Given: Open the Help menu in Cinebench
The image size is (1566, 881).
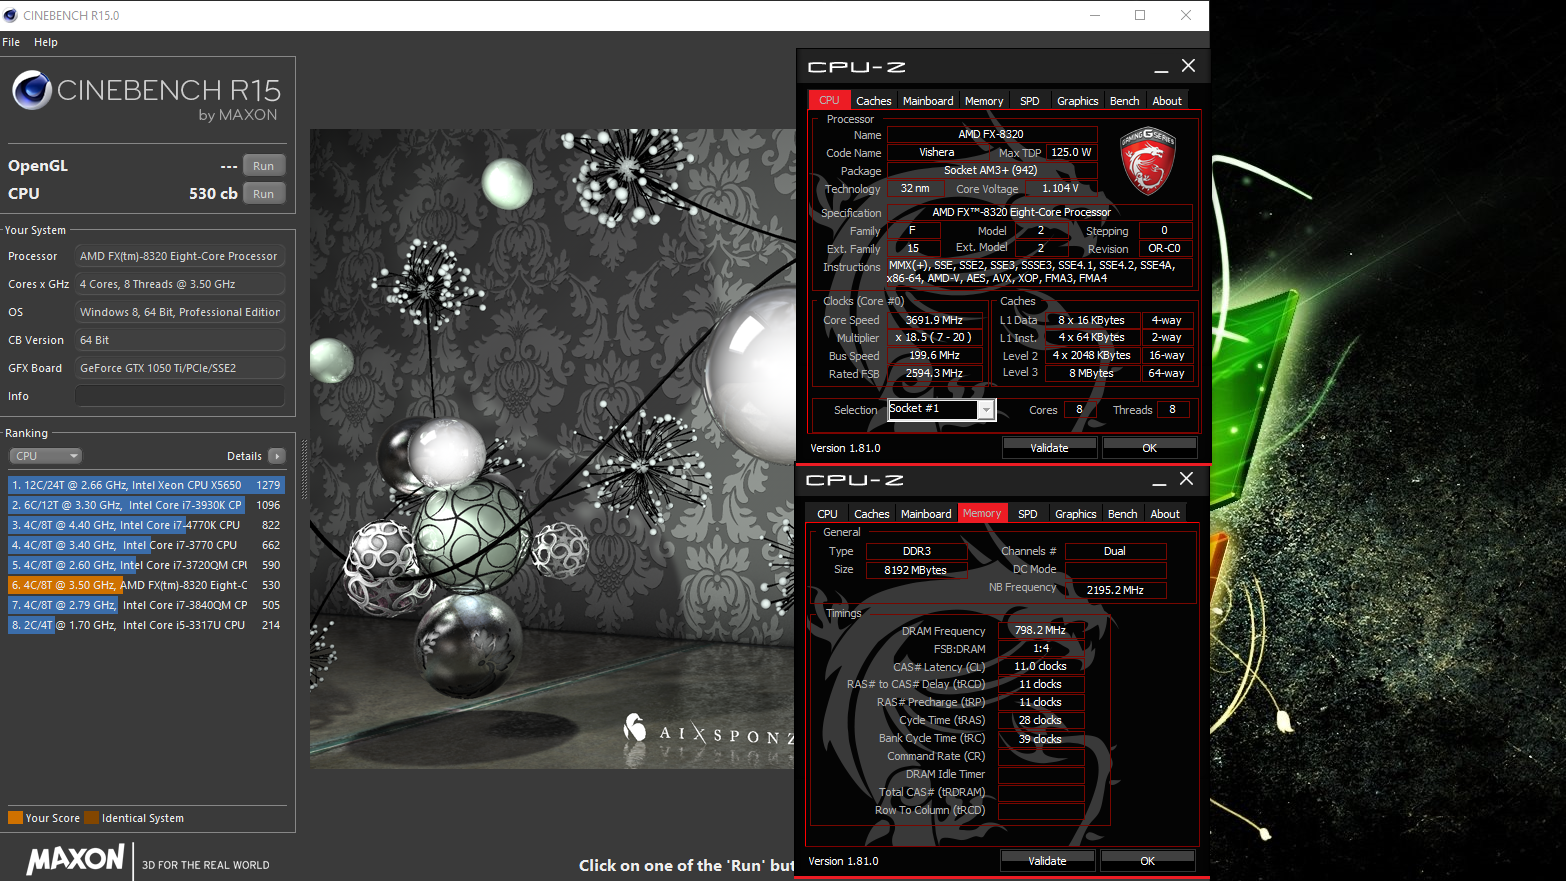Looking at the screenshot, I should click(46, 42).
